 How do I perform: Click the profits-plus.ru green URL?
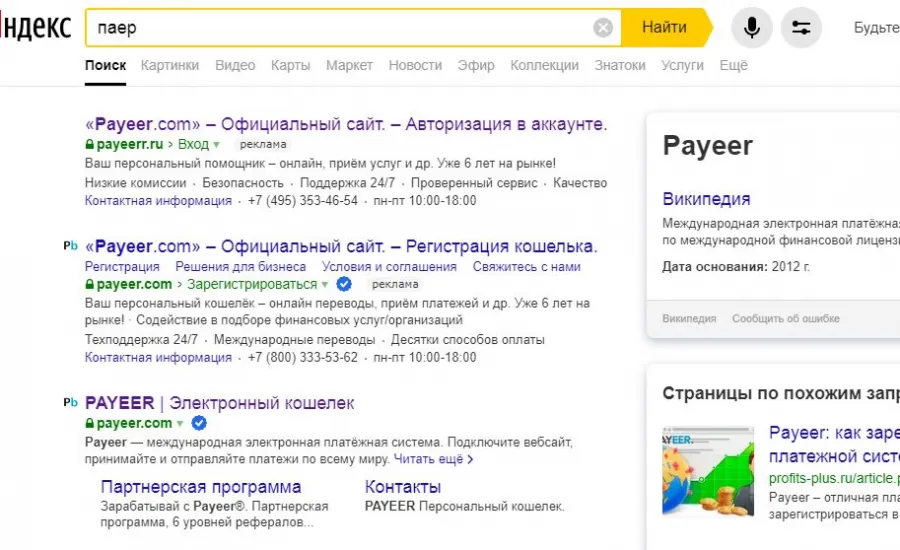pyautogui.click(x=834, y=478)
